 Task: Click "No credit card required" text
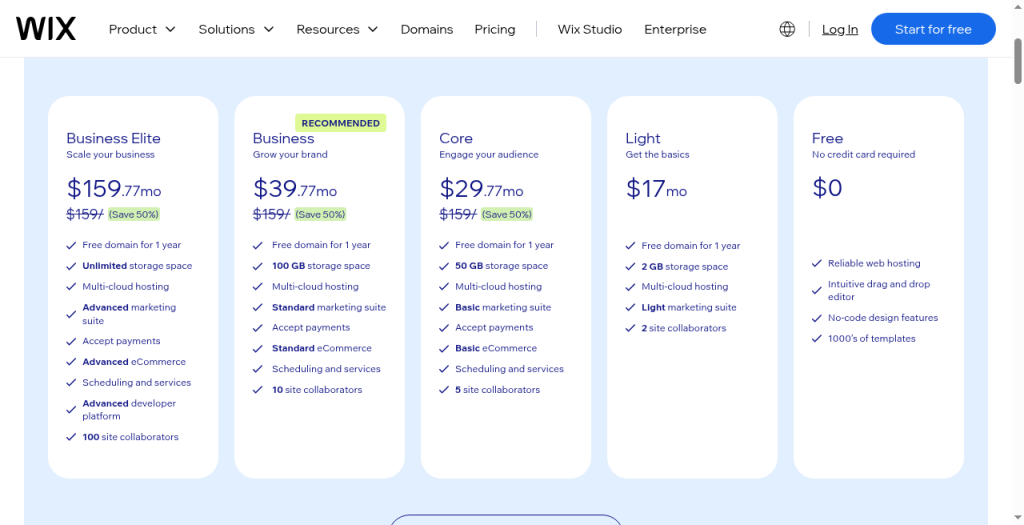coord(863,155)
